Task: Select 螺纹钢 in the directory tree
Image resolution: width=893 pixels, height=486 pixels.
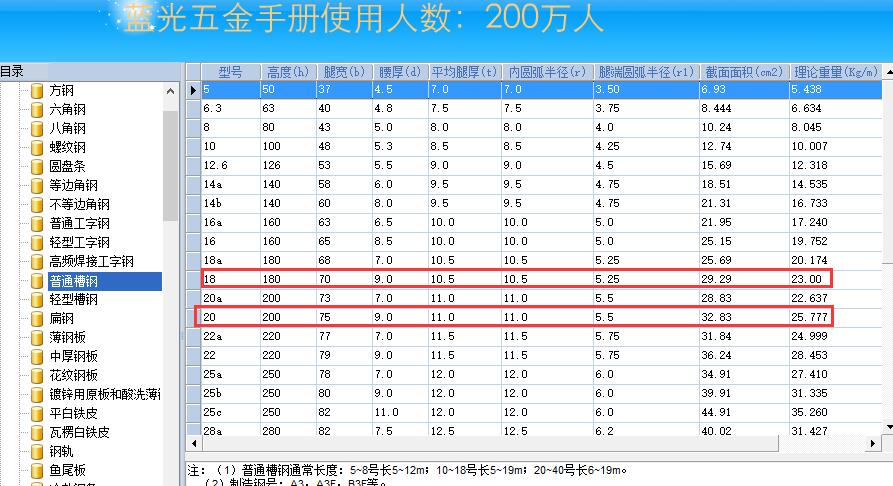Action: (x=67, y=148)
